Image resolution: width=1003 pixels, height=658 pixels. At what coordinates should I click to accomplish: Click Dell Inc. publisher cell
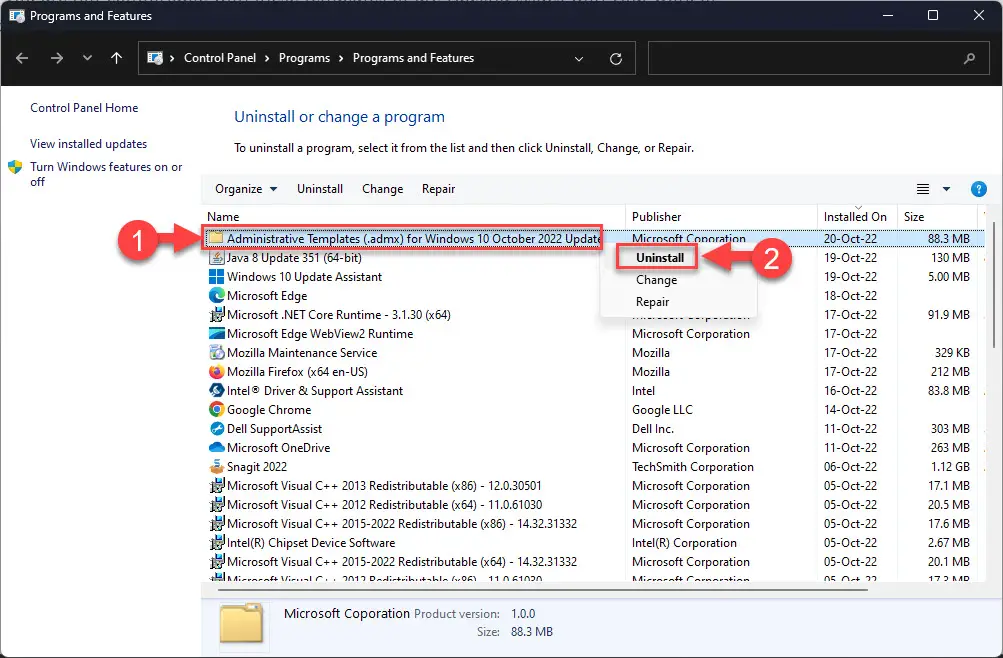653,429
